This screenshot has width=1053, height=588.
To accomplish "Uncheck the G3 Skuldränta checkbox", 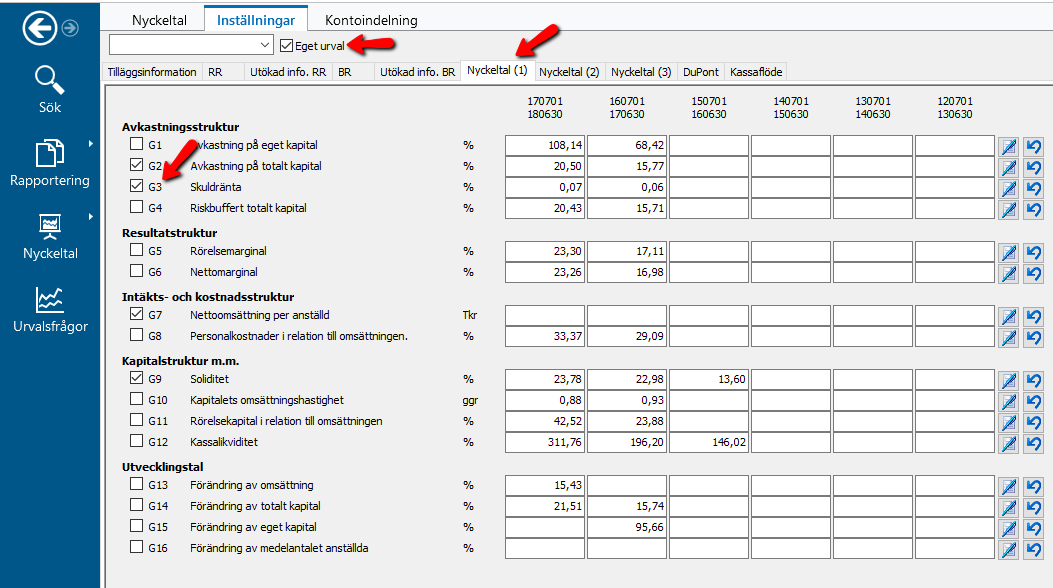I will point(136,186).
